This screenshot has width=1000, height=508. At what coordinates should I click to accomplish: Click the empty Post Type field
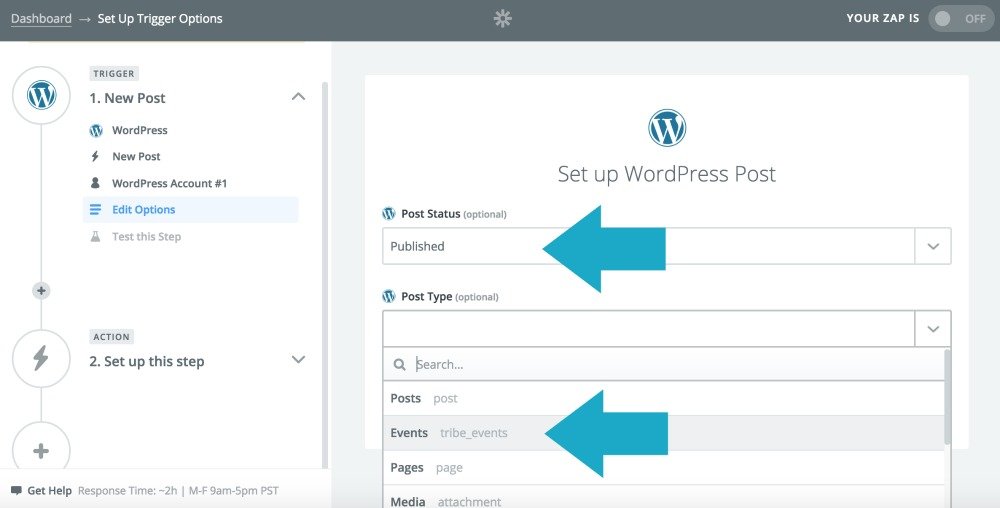click(x=648, y=329)
